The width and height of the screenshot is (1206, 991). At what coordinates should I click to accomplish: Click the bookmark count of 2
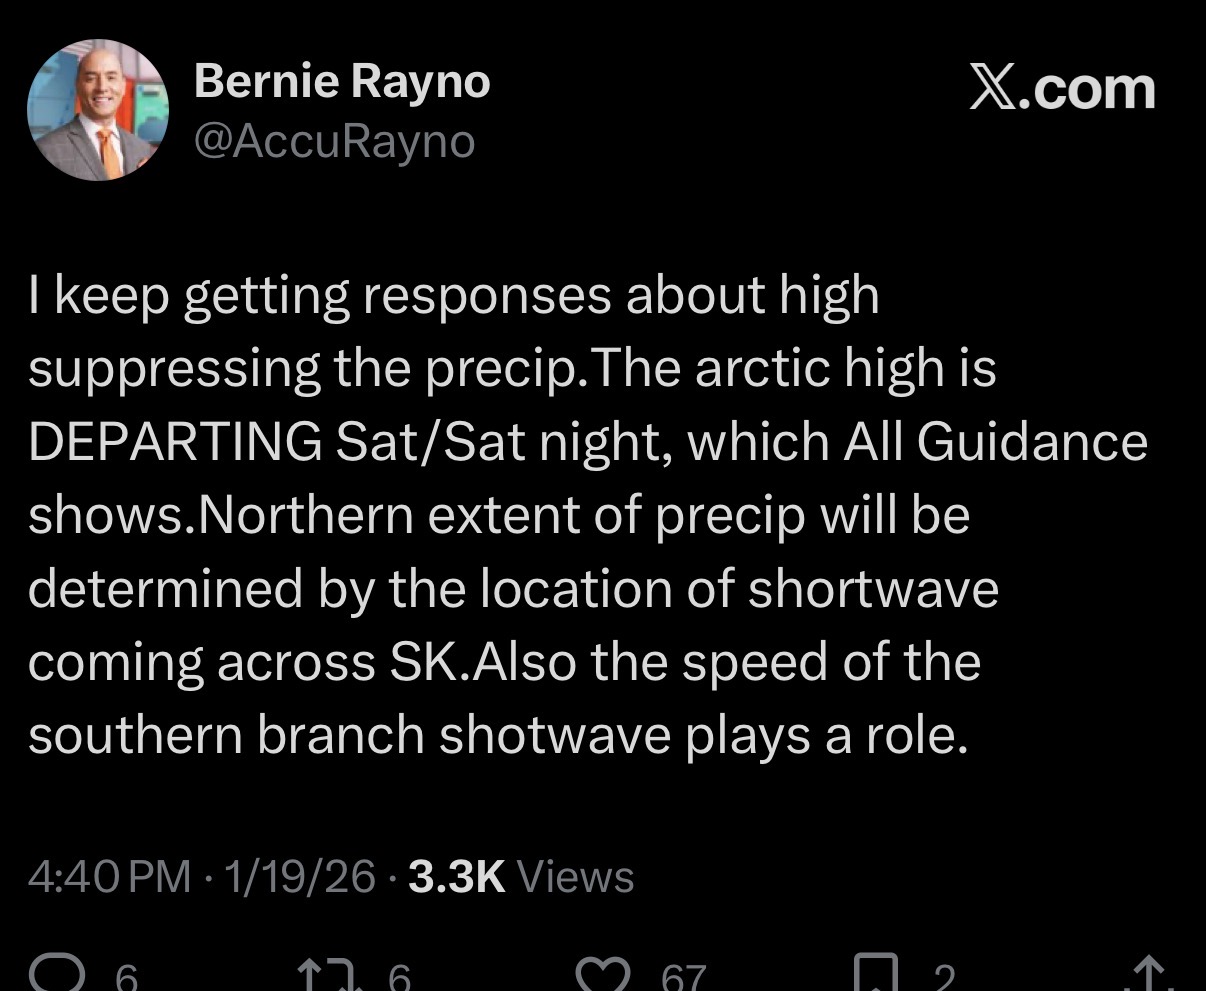click(x=945, y=977)
